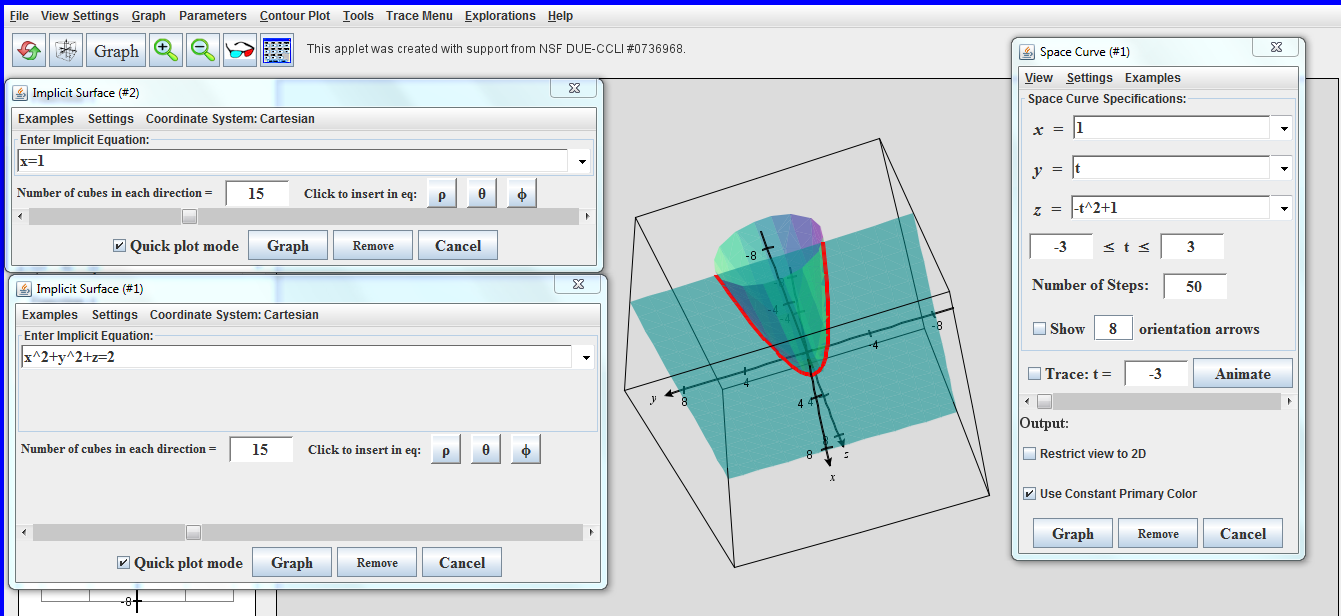Enable anaglyph view with the 3D glasses icon

(x=239, y=48)
